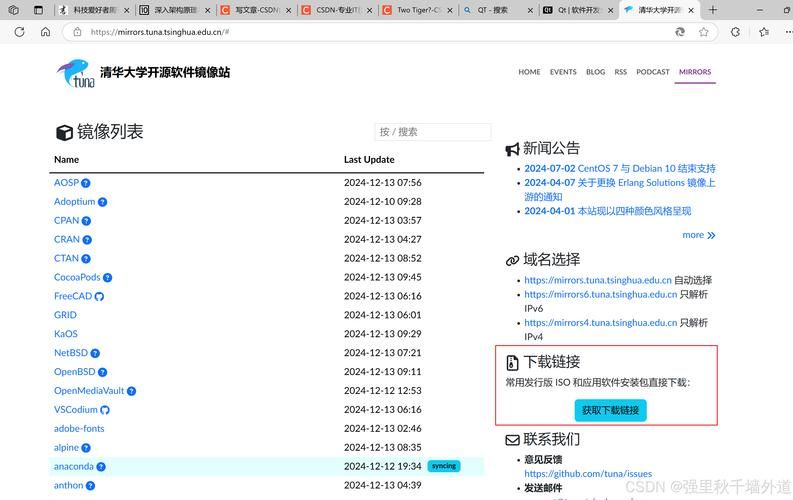Click the tuna logo
Image resolution: width=793 pixels, height=500 pixels.
(76, 74)
